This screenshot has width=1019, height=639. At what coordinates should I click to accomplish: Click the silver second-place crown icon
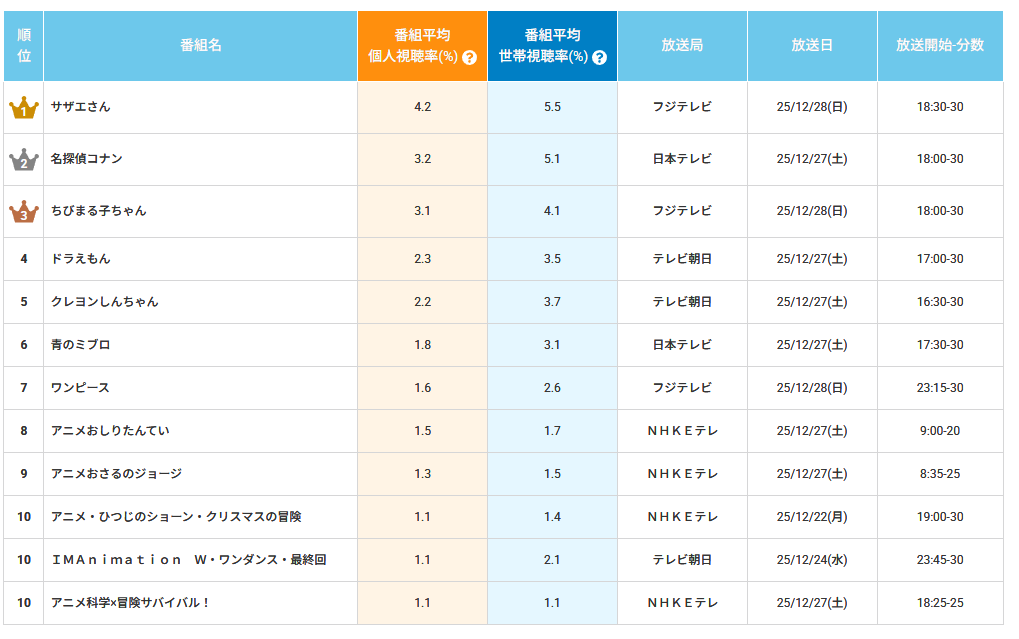pos(23,160)
